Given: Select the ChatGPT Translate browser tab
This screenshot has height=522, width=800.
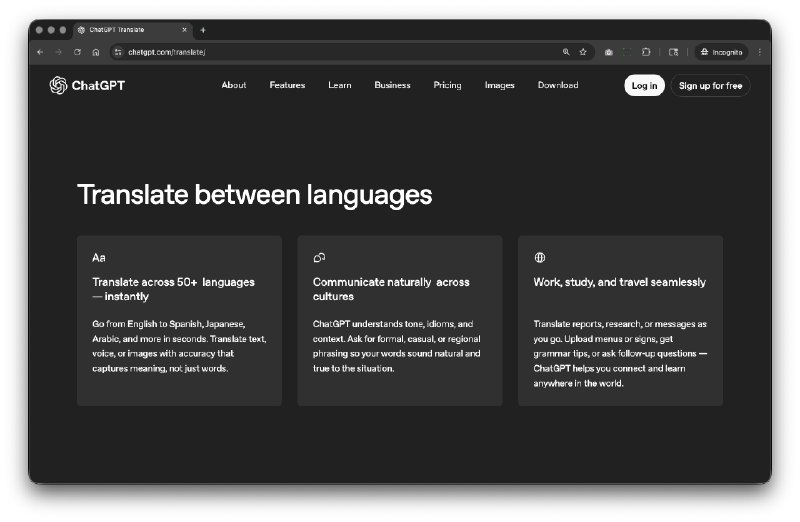Looking at the screenshot, I should tap(133, 30).
